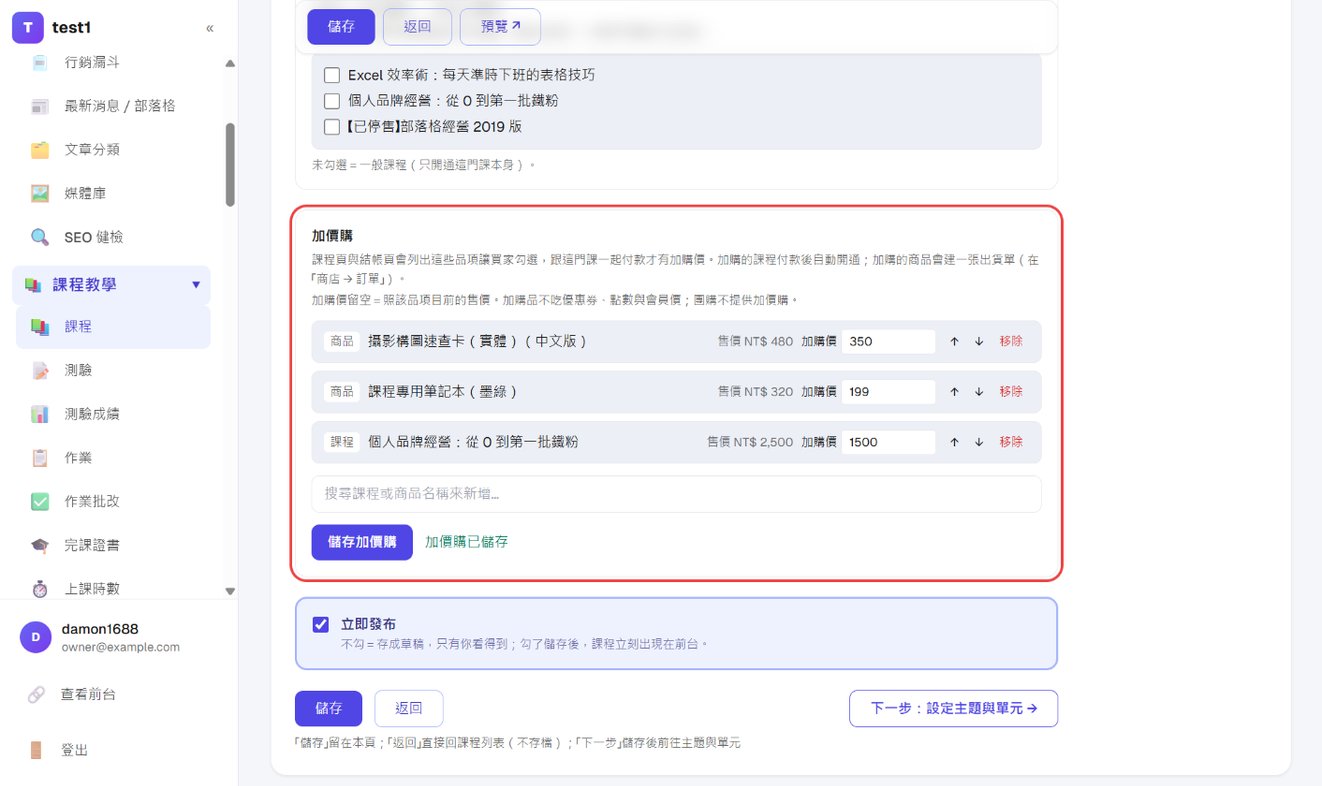Move 攝影構圖速查卡 down with its arrow
The image size is (1322, 786).
point(979,341)
